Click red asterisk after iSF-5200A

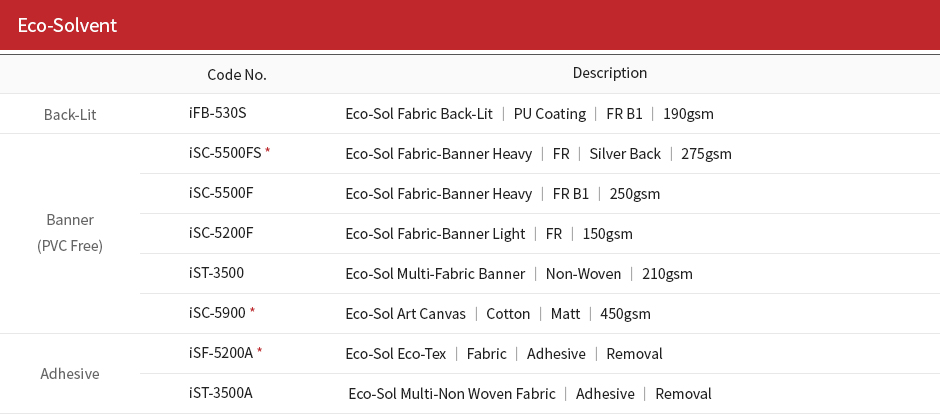pyautogui.click(x=260, y=352)
